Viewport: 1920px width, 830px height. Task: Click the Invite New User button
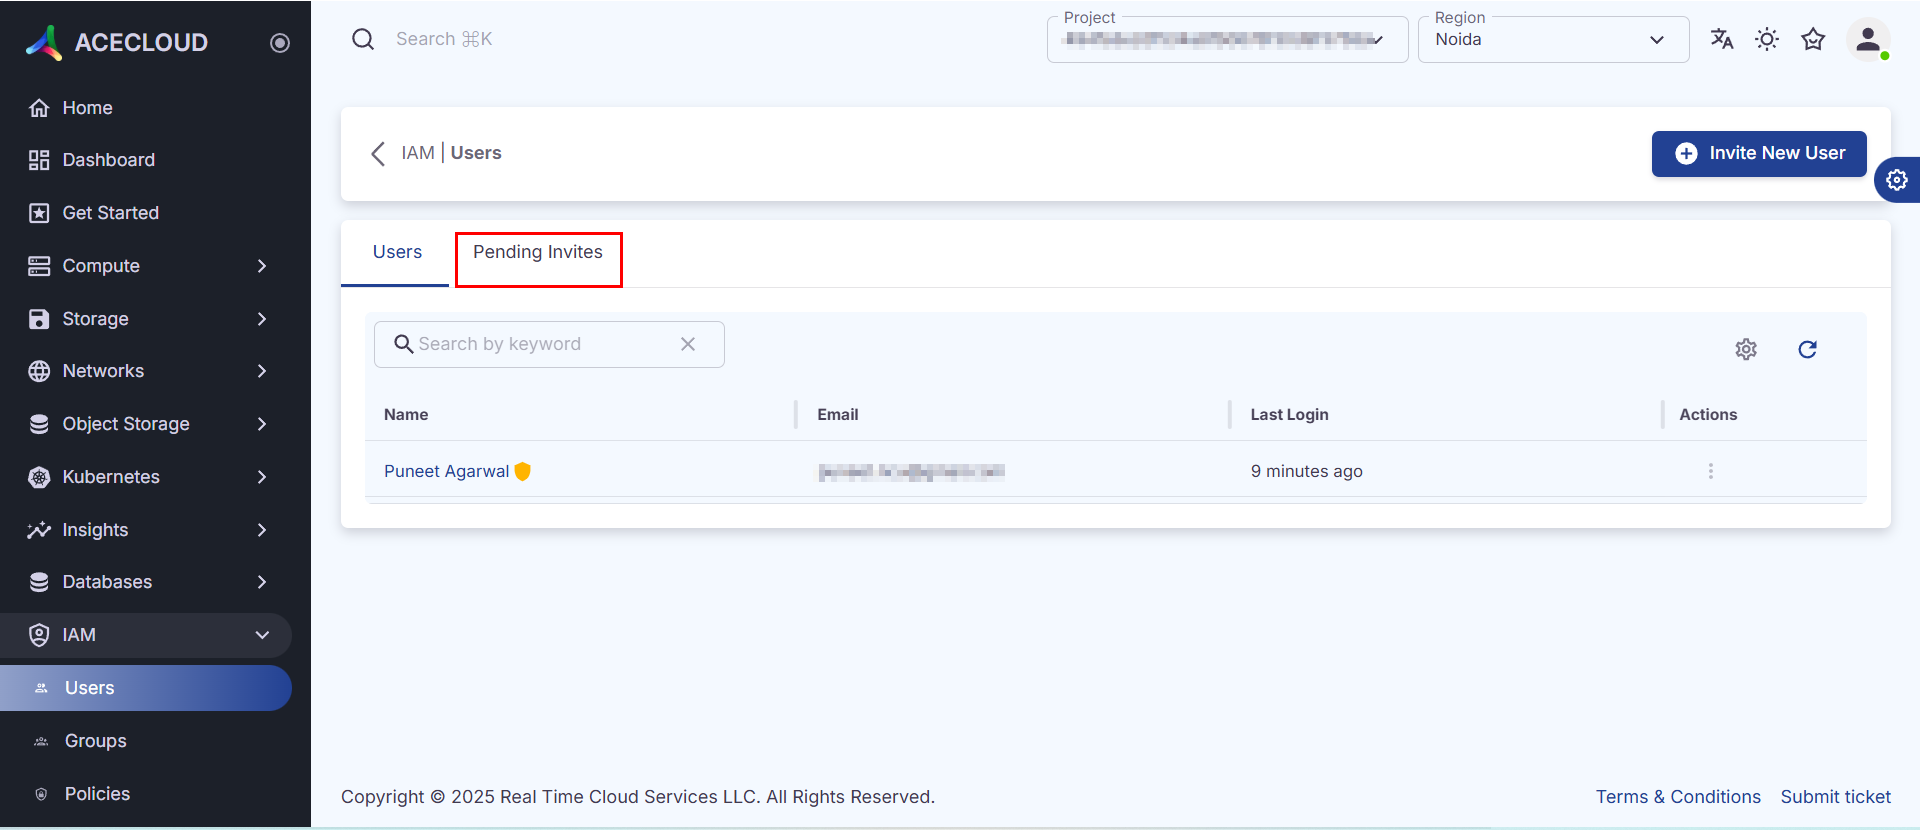(x=1758, y=153)
